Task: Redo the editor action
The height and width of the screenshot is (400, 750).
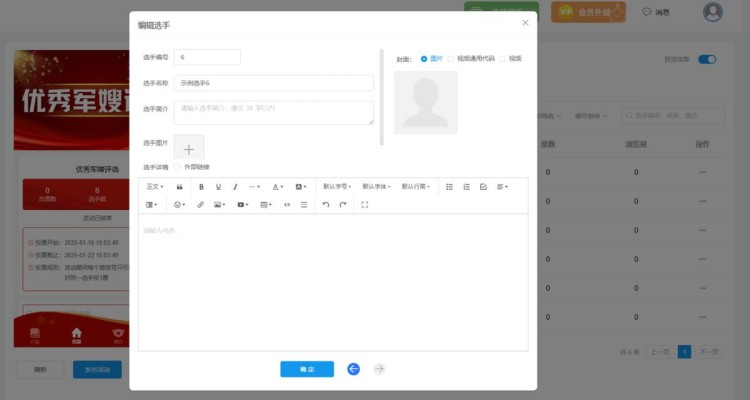Action: tap(342, 204)
